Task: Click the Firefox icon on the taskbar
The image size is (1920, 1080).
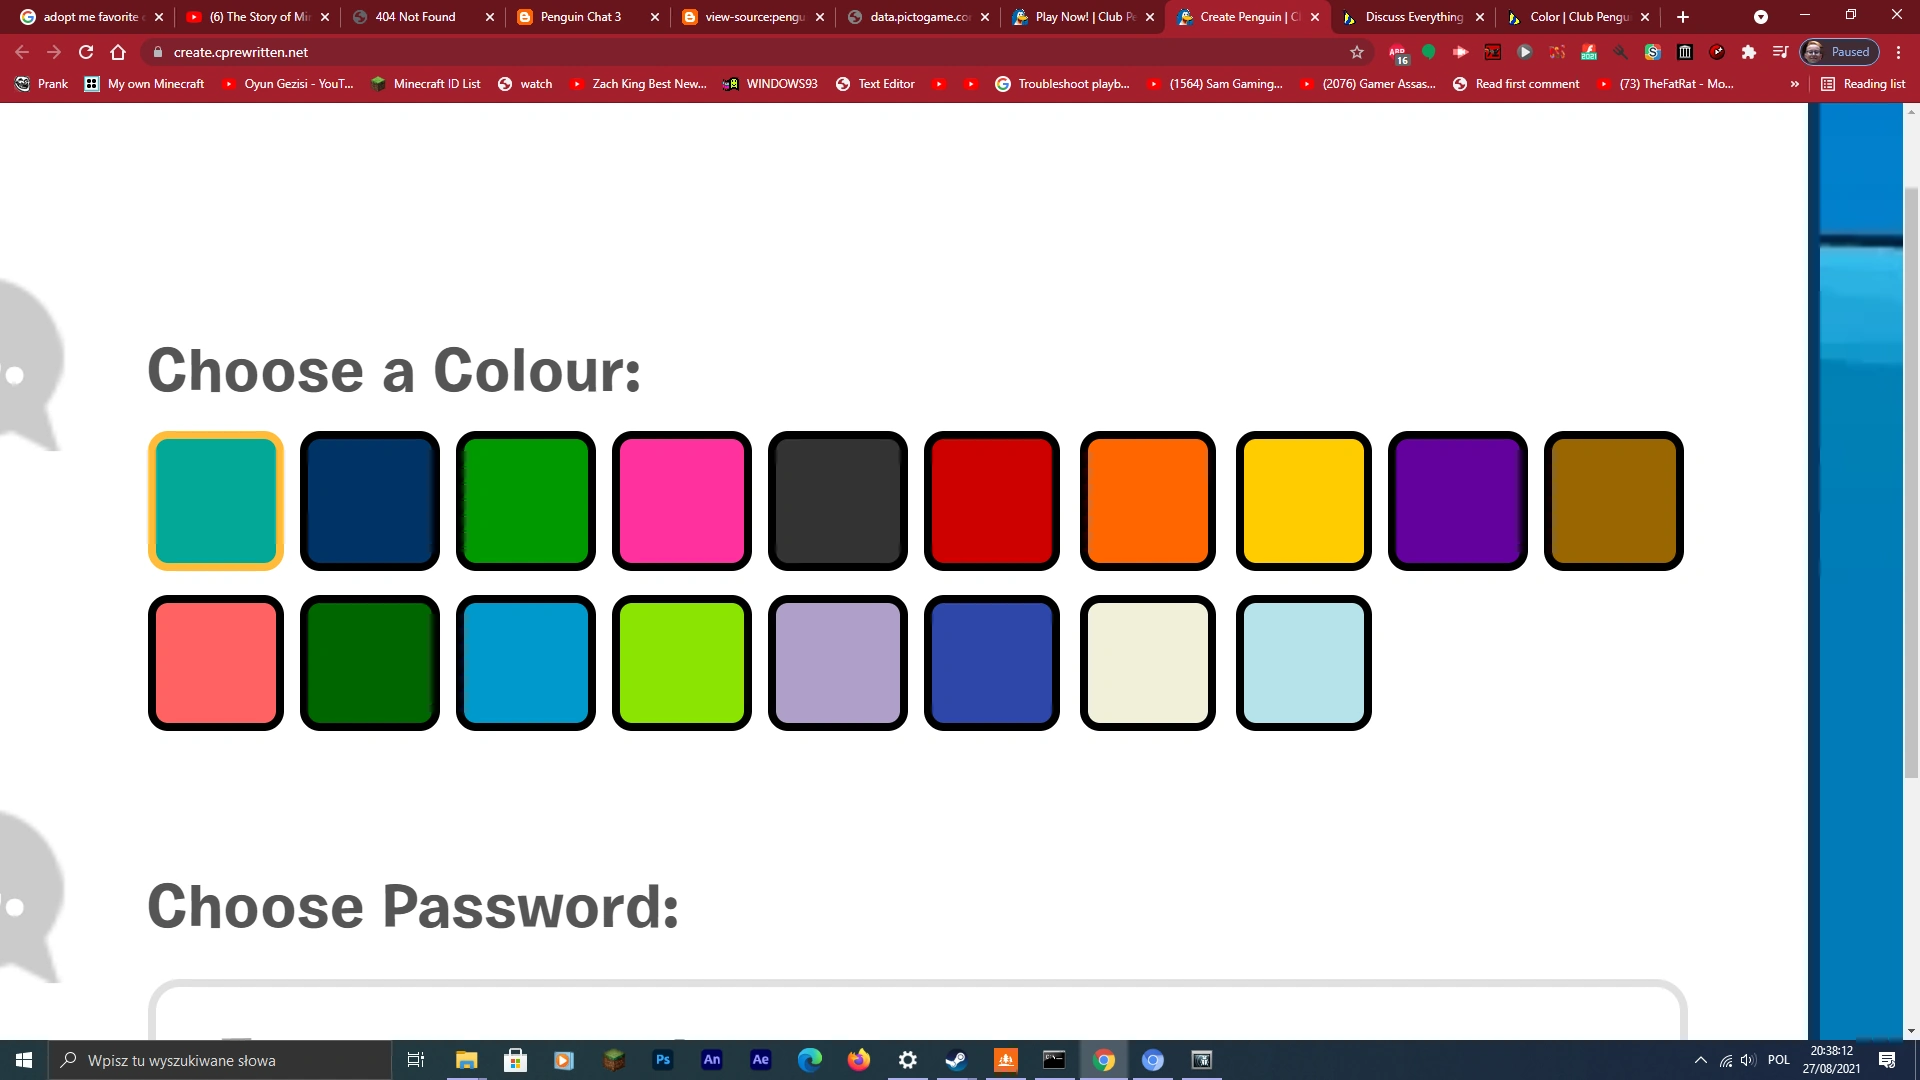Action: [859, 1060]
